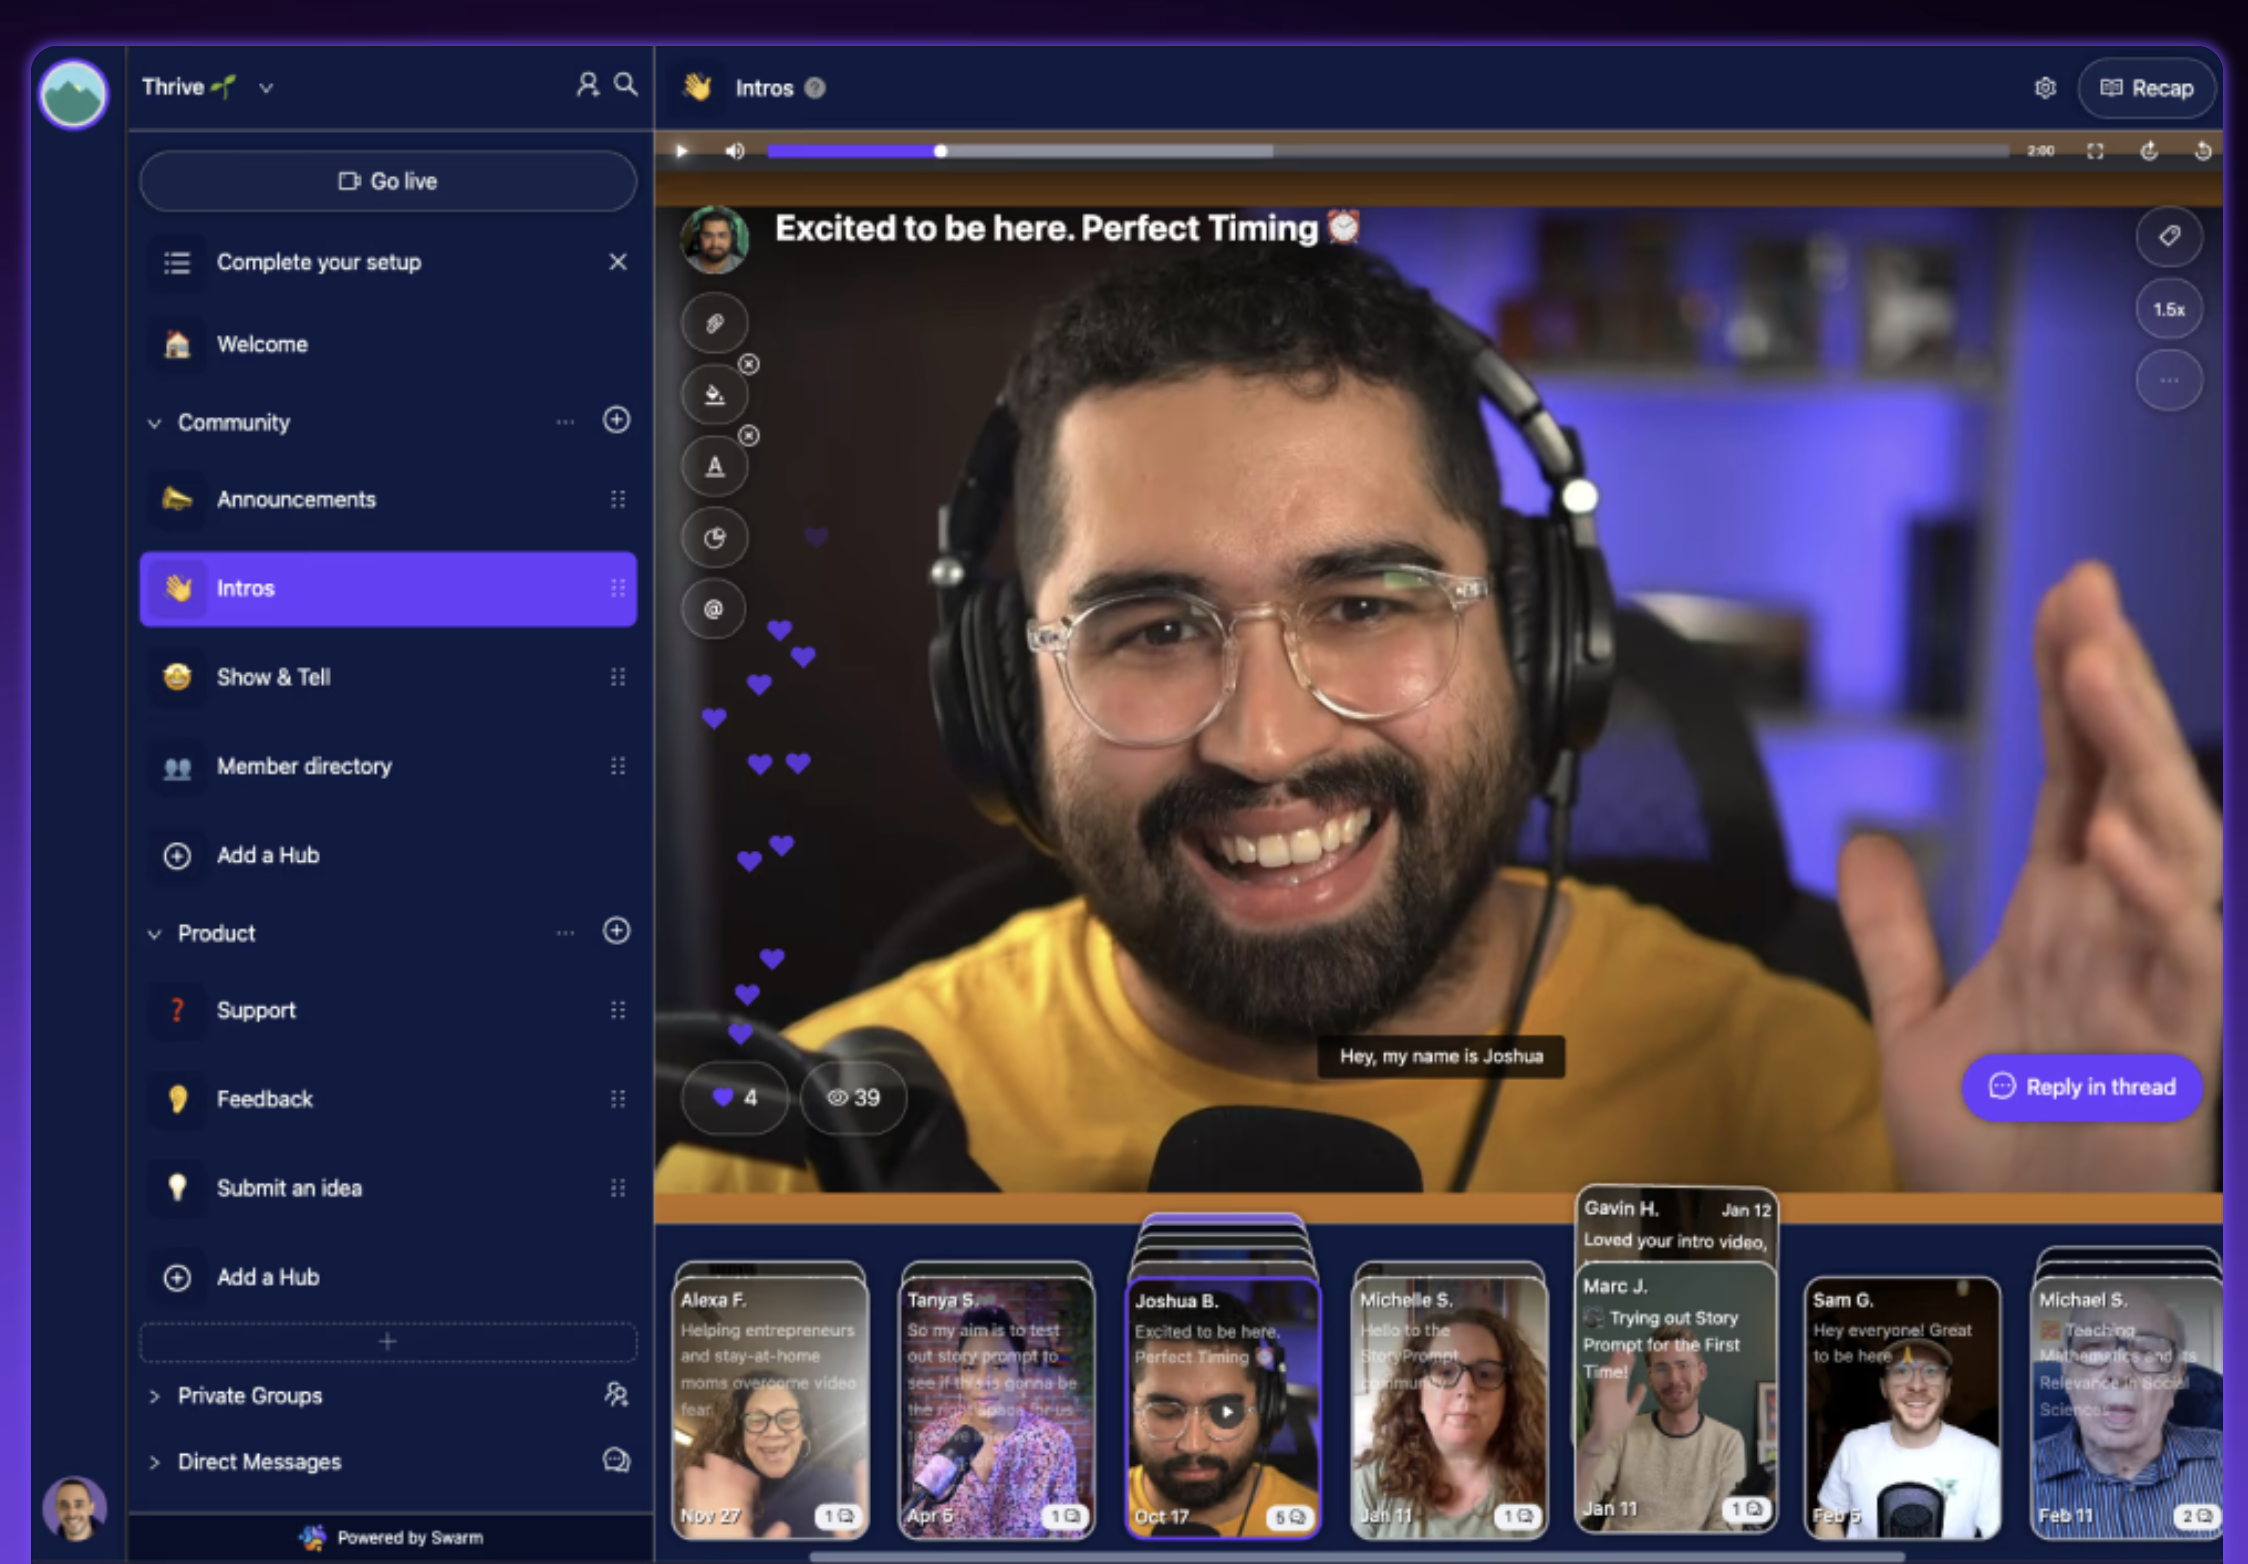Open Sam G. intro video thumbnail
This screenshot has height=1564, width=2248.
(x=1902, y=1410)
